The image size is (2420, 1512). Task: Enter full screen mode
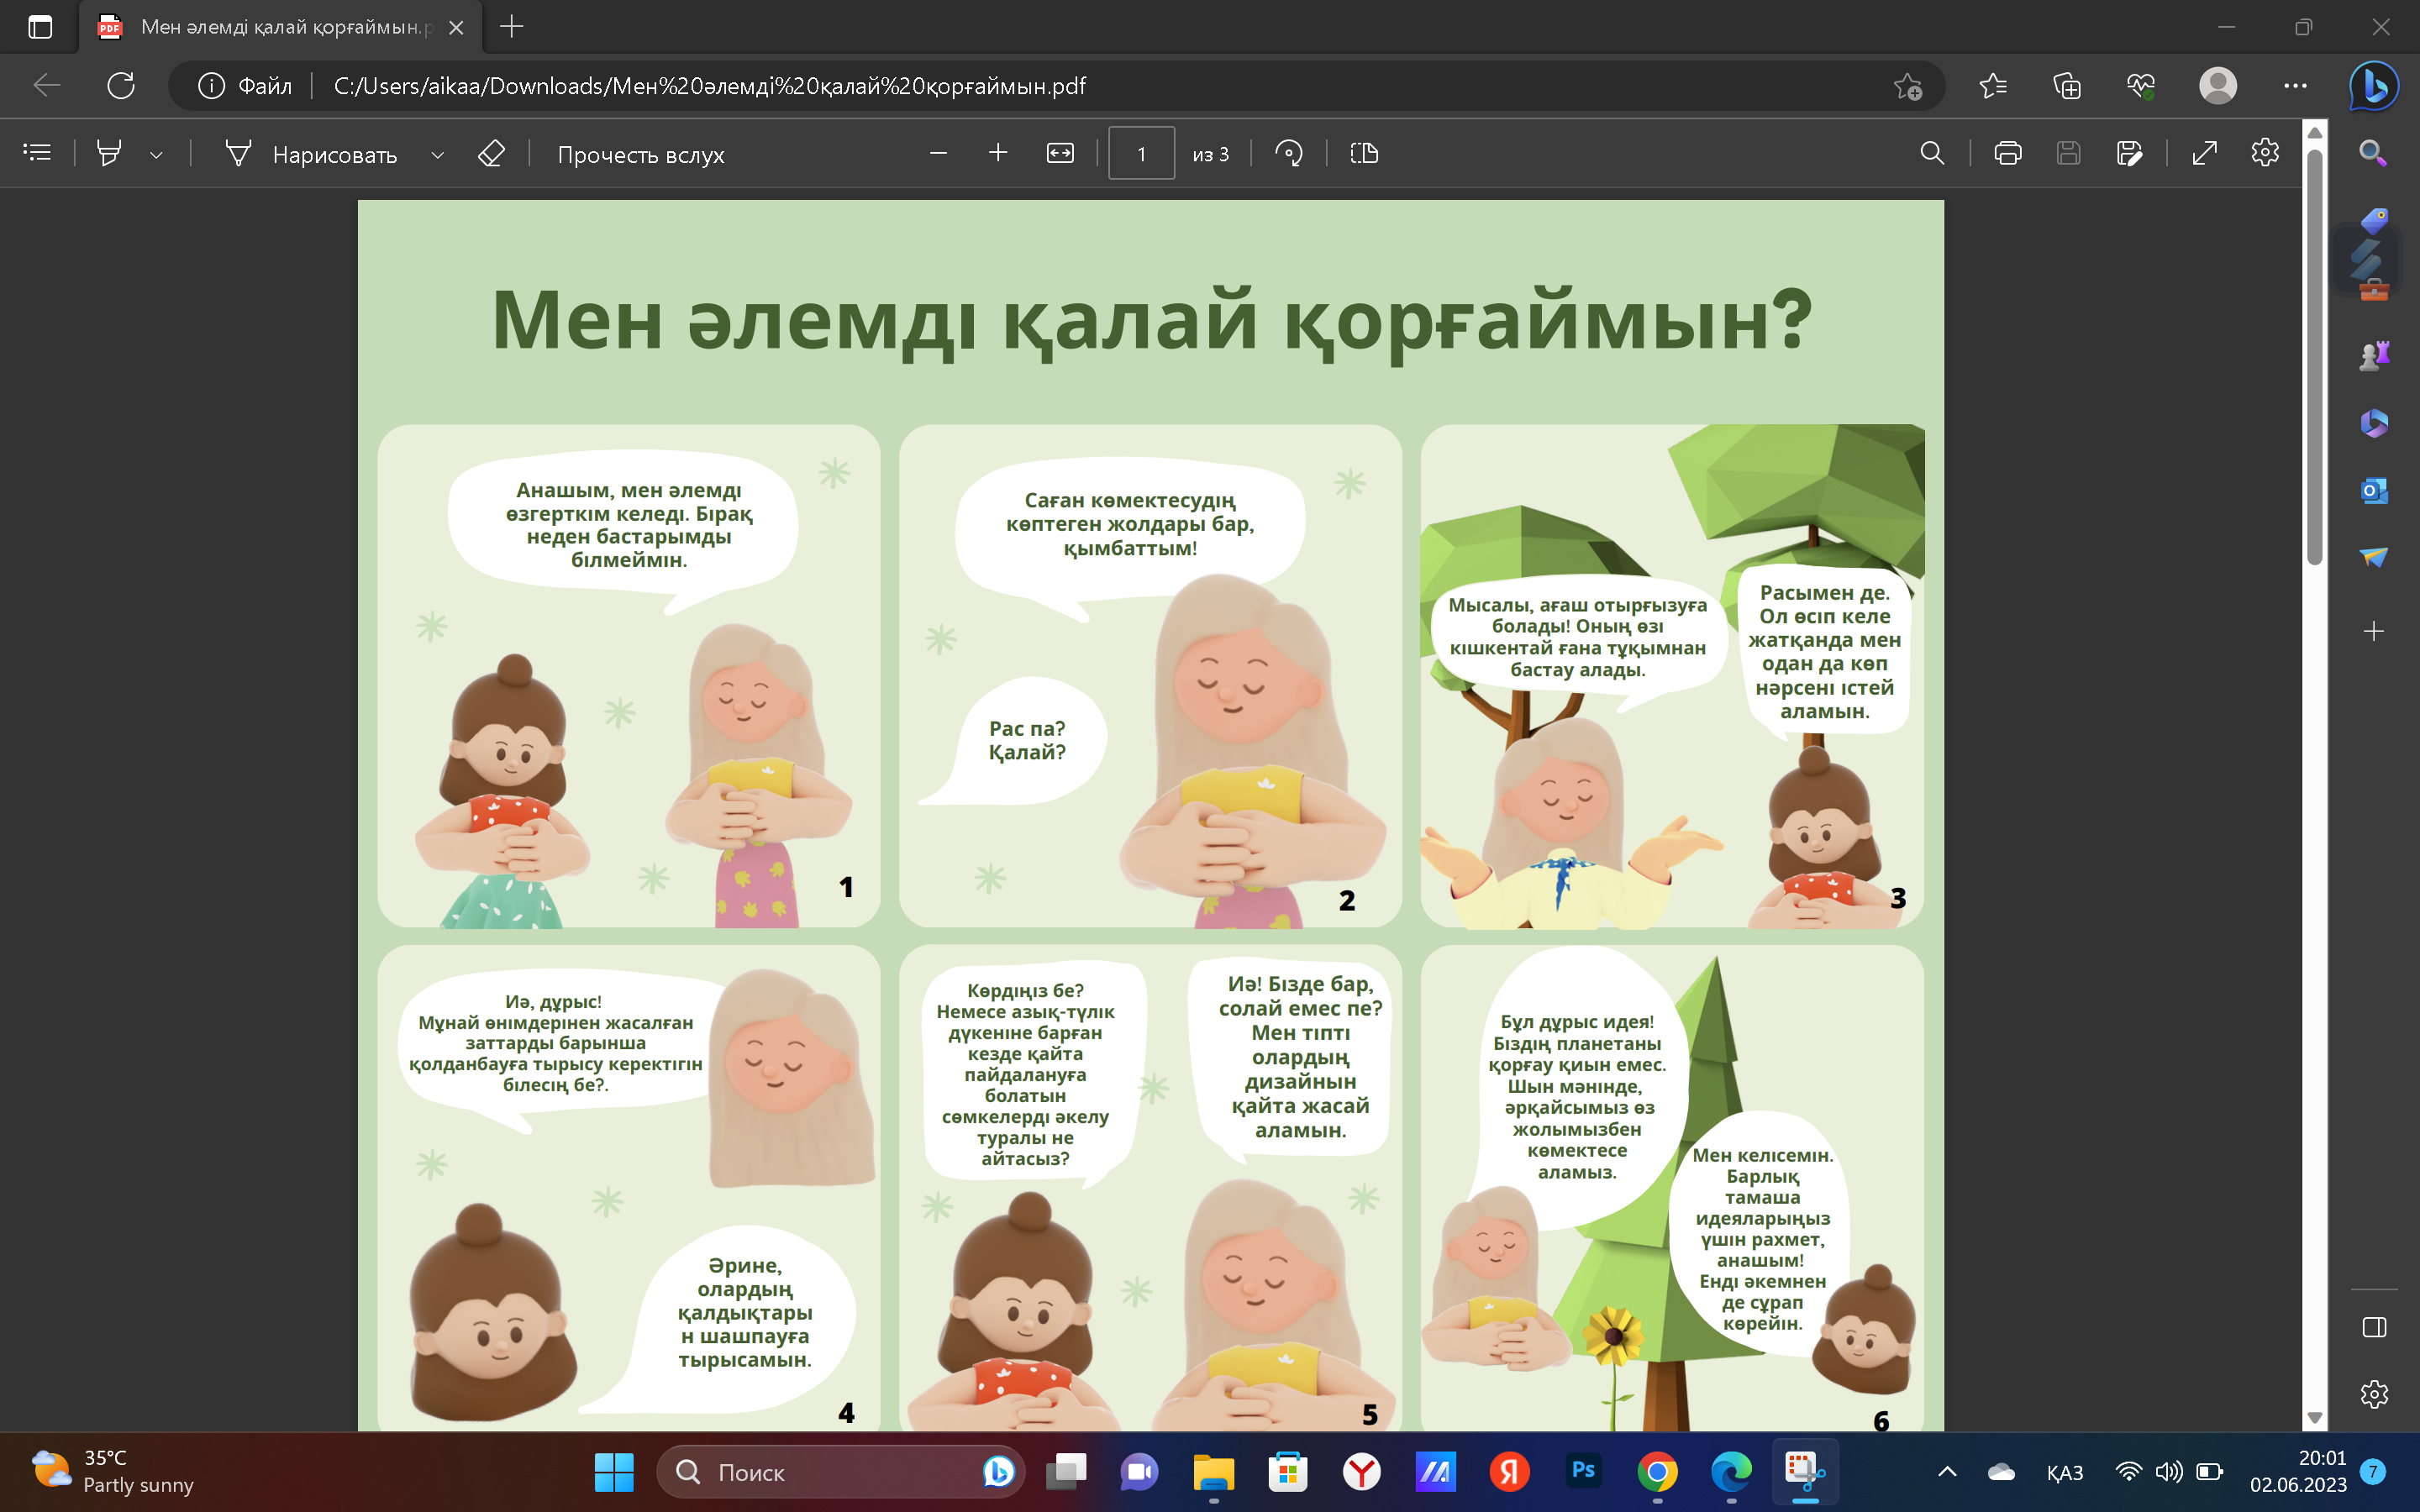tap(2204, 153)
